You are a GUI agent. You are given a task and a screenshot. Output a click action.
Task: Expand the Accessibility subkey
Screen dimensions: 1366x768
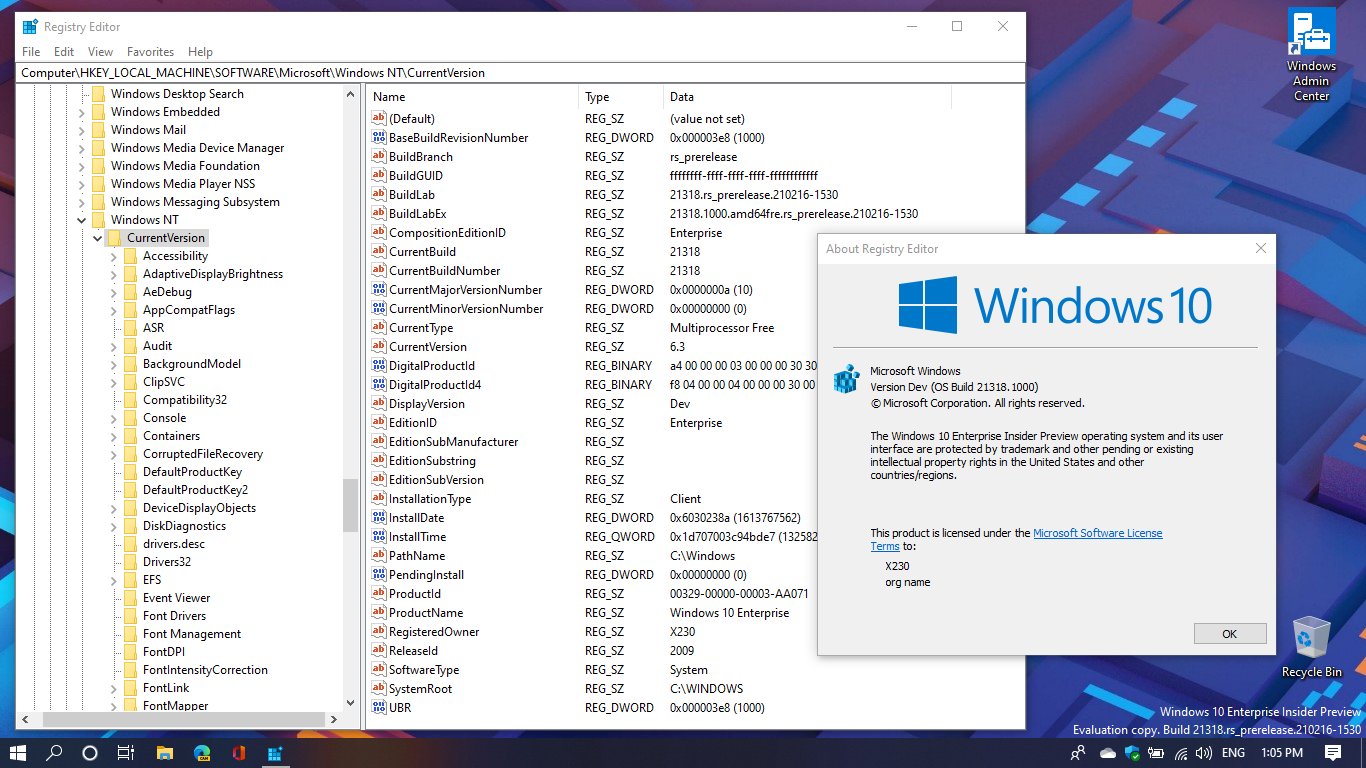(114, 256)
